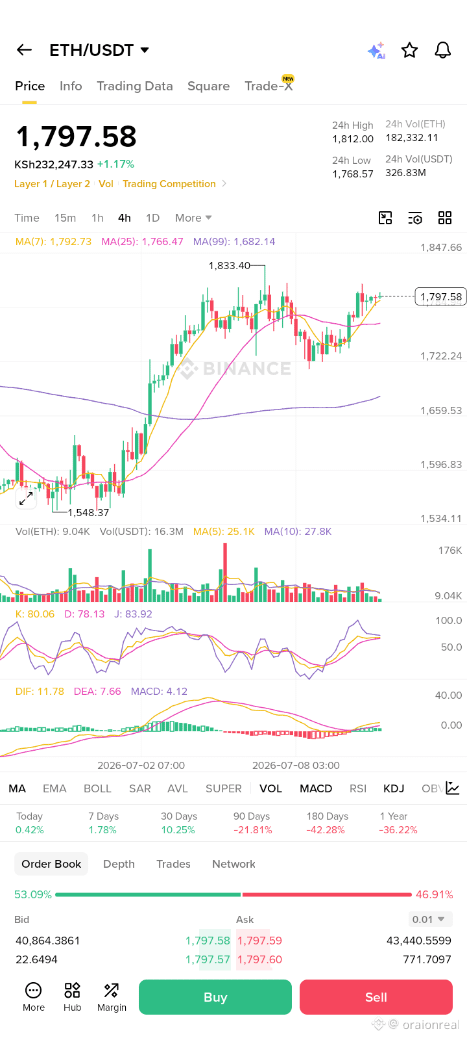Open the chart grid layout icon
Image resolution: width=467 pixels, height=1040 pixels.
tap(445, 218)
